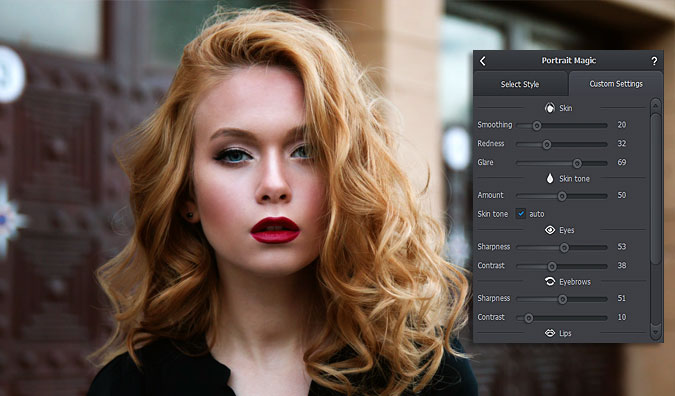The width and height of the screenshot is (675, 396).
Task: Click the Eyes section eye icon
Action: pyautogui.click(x=550, y=230)
